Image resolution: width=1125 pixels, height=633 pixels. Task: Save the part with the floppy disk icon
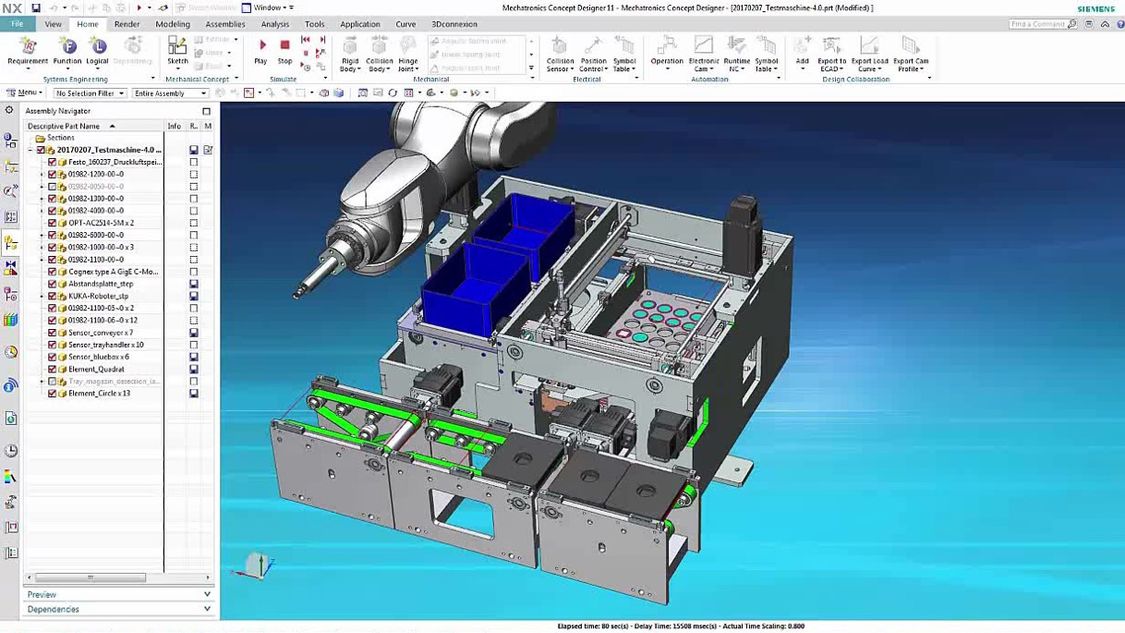[36, 8]
